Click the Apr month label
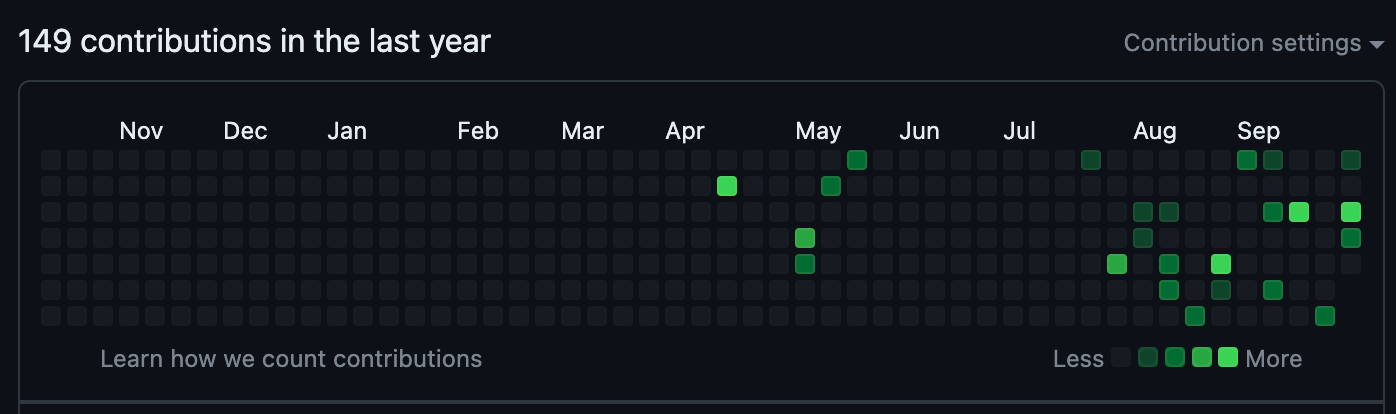This screenshot has width=1396, height=414. point(685,131)
